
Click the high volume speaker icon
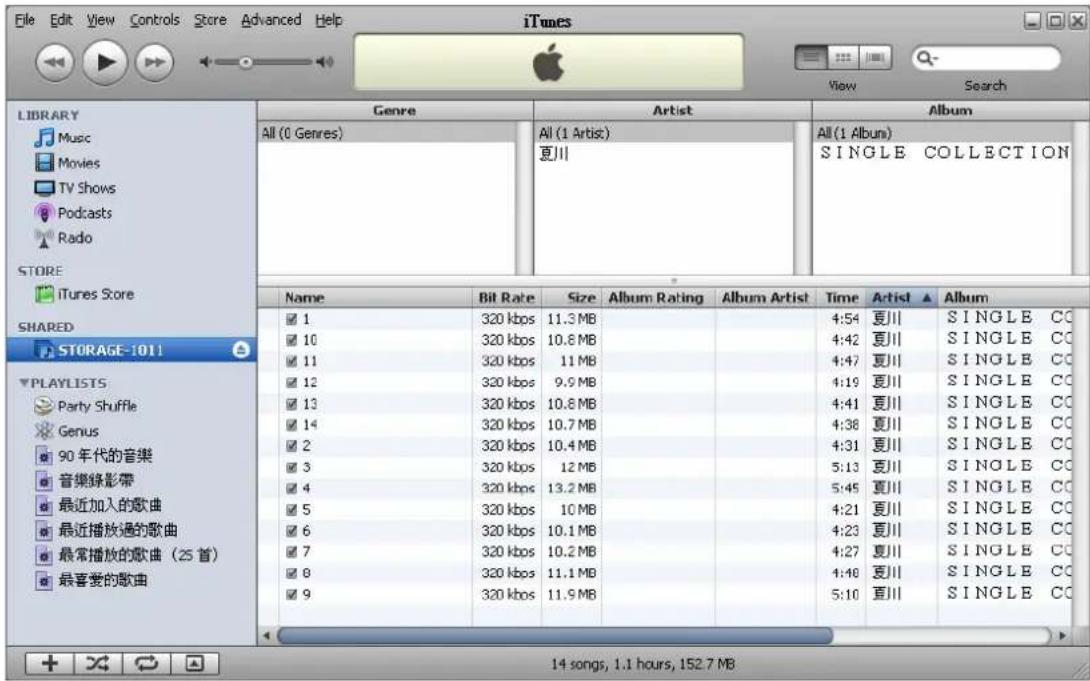pos(325,63)
